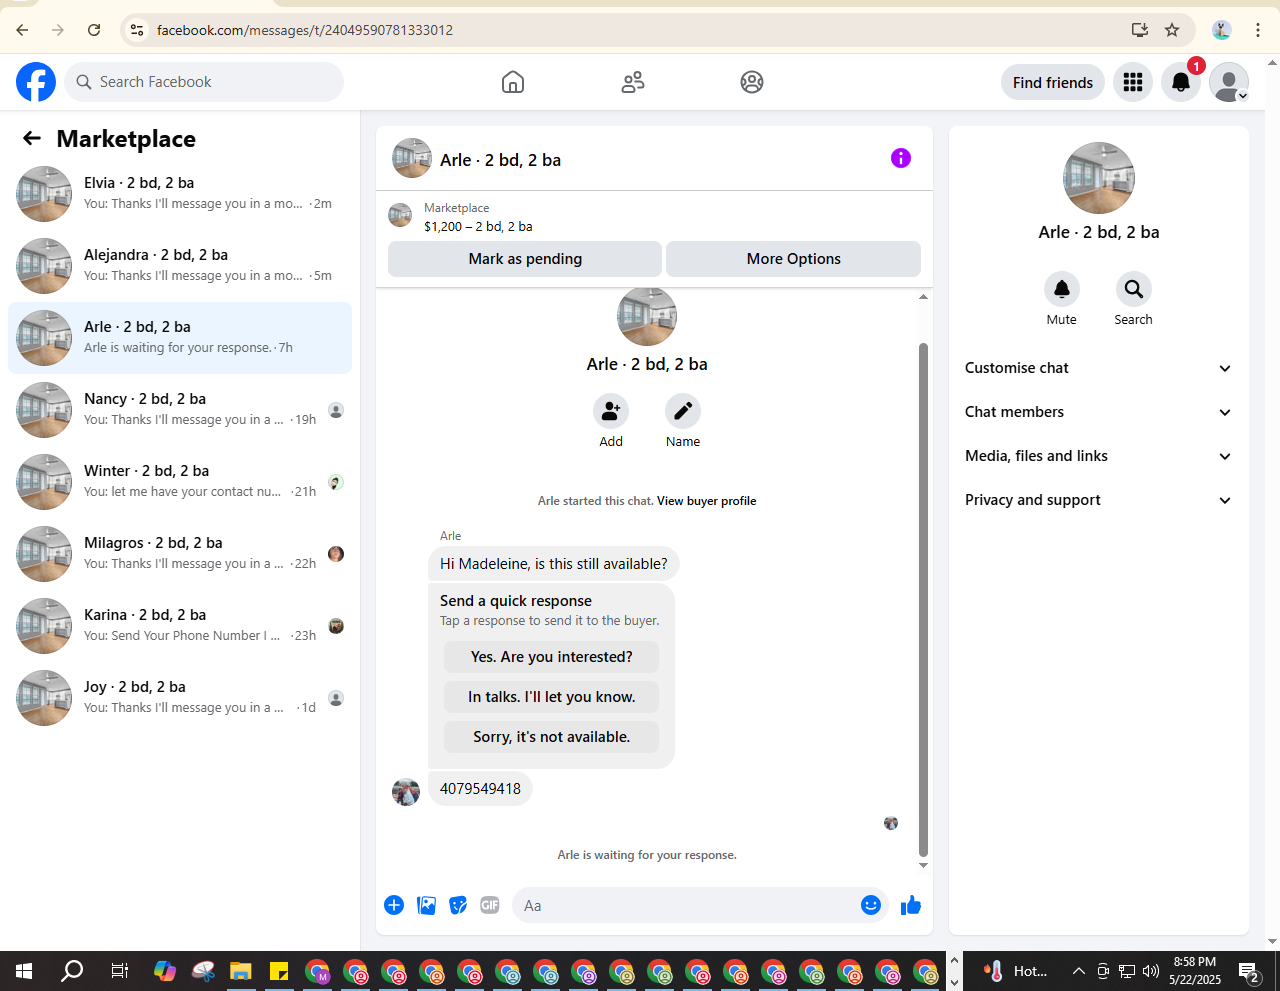This screenshot has width=1280, height=991.
Task: Send 'Sorry, it's not available.' response
Action: (552, 737)
